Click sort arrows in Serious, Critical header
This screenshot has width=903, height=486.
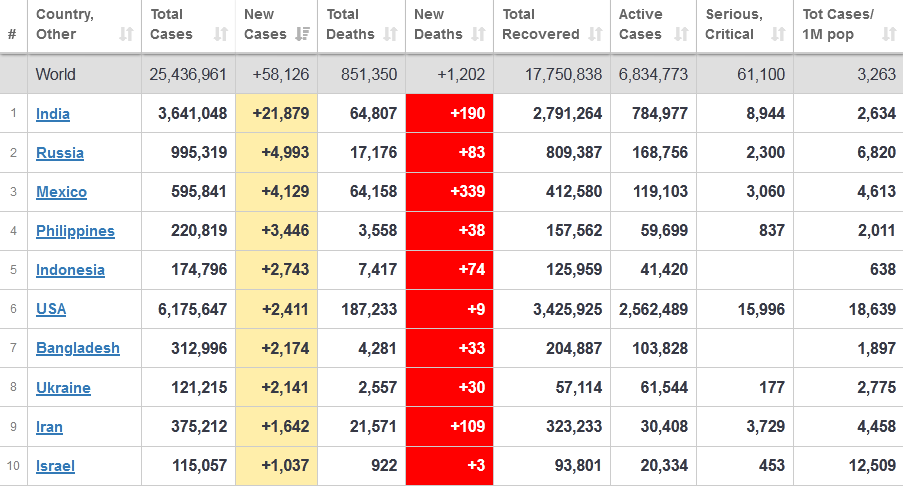(777, 34)
